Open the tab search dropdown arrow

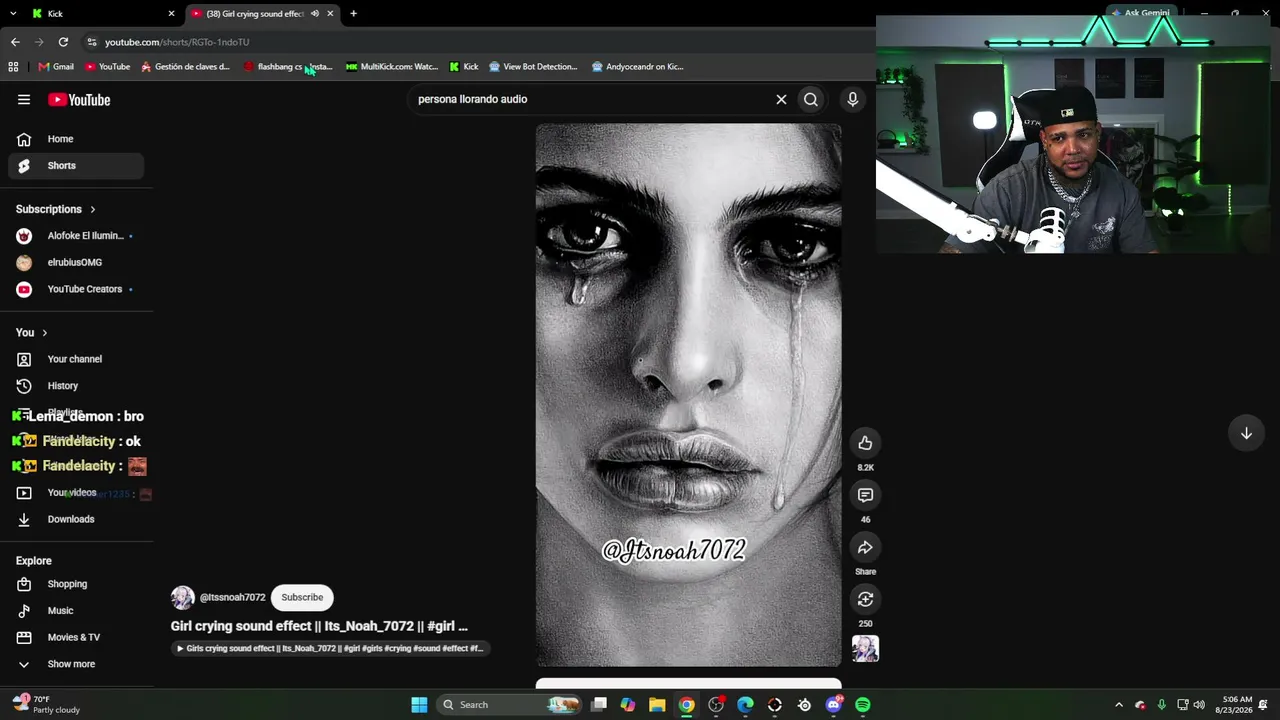13,14
